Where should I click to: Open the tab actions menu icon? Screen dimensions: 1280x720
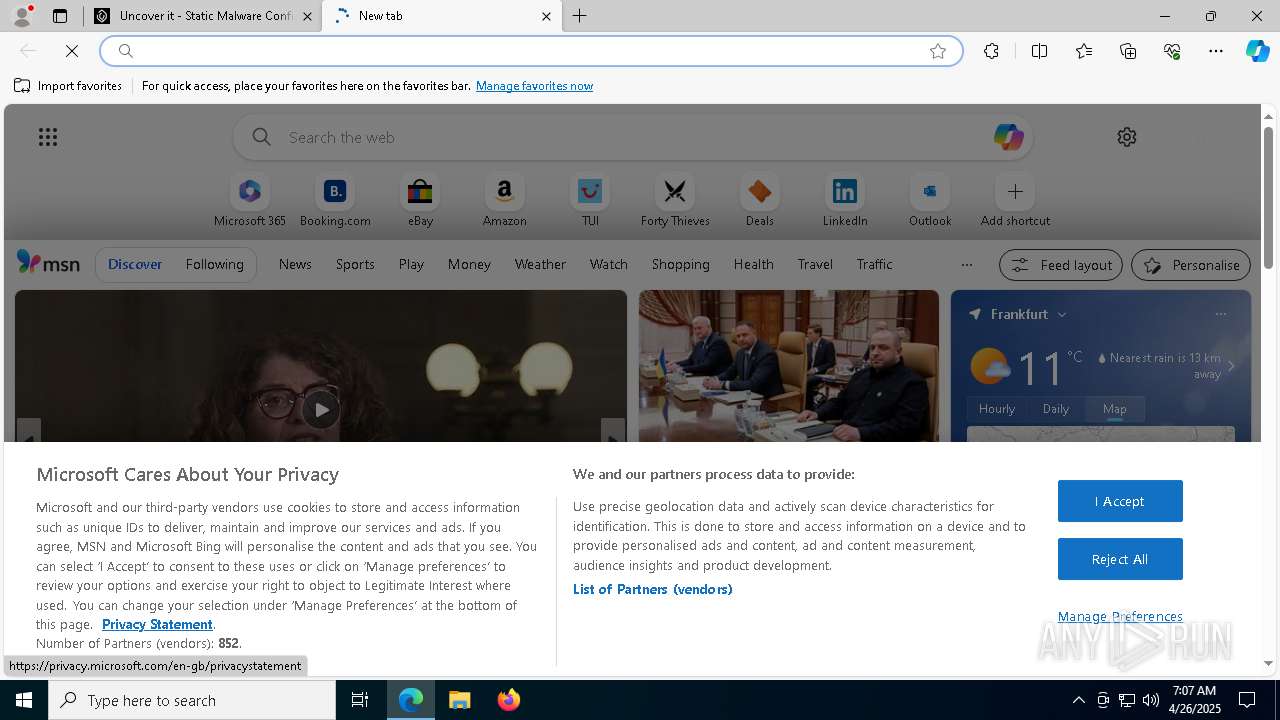pyautogui.click(x=60, y=16)
